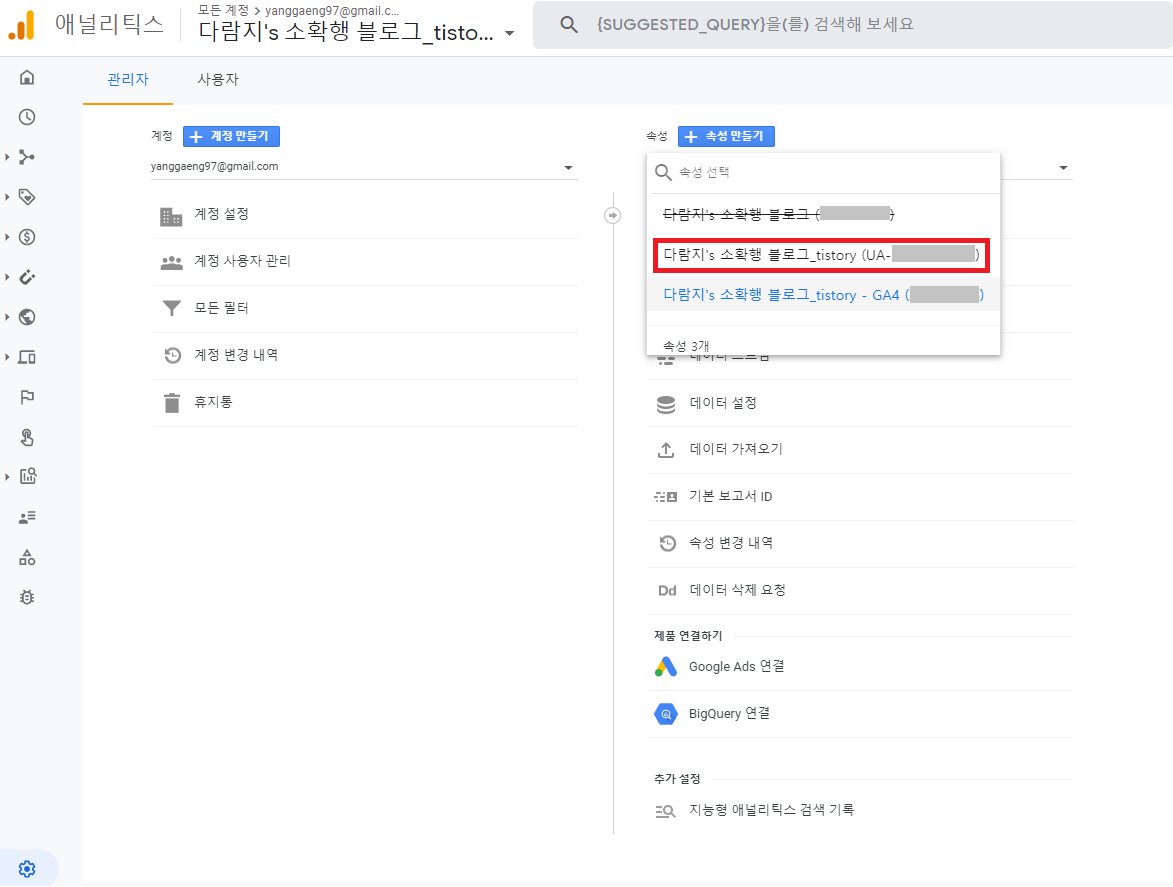
Task: Click the history icon beside 속성 변경 내역
Action: click(667, 544)
